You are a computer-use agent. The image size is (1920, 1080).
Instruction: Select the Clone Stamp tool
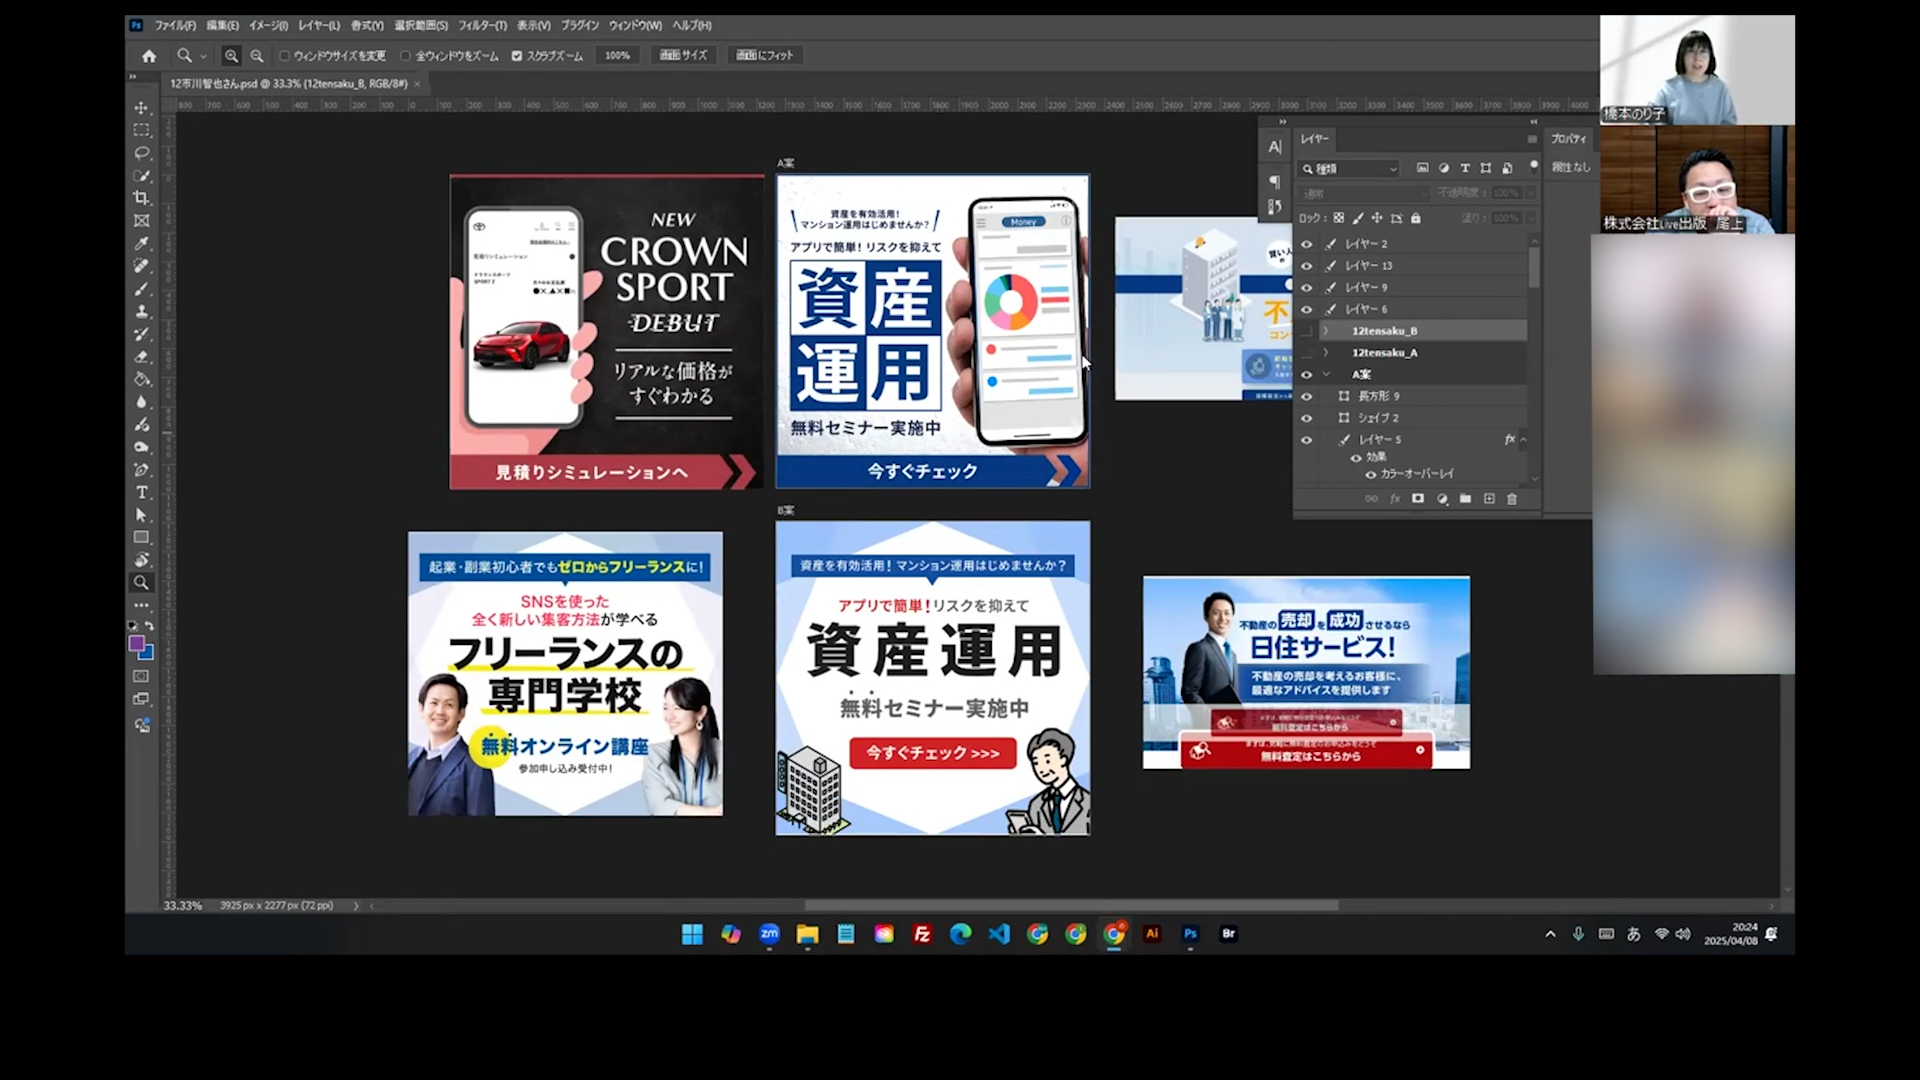(x=141, y=311)
